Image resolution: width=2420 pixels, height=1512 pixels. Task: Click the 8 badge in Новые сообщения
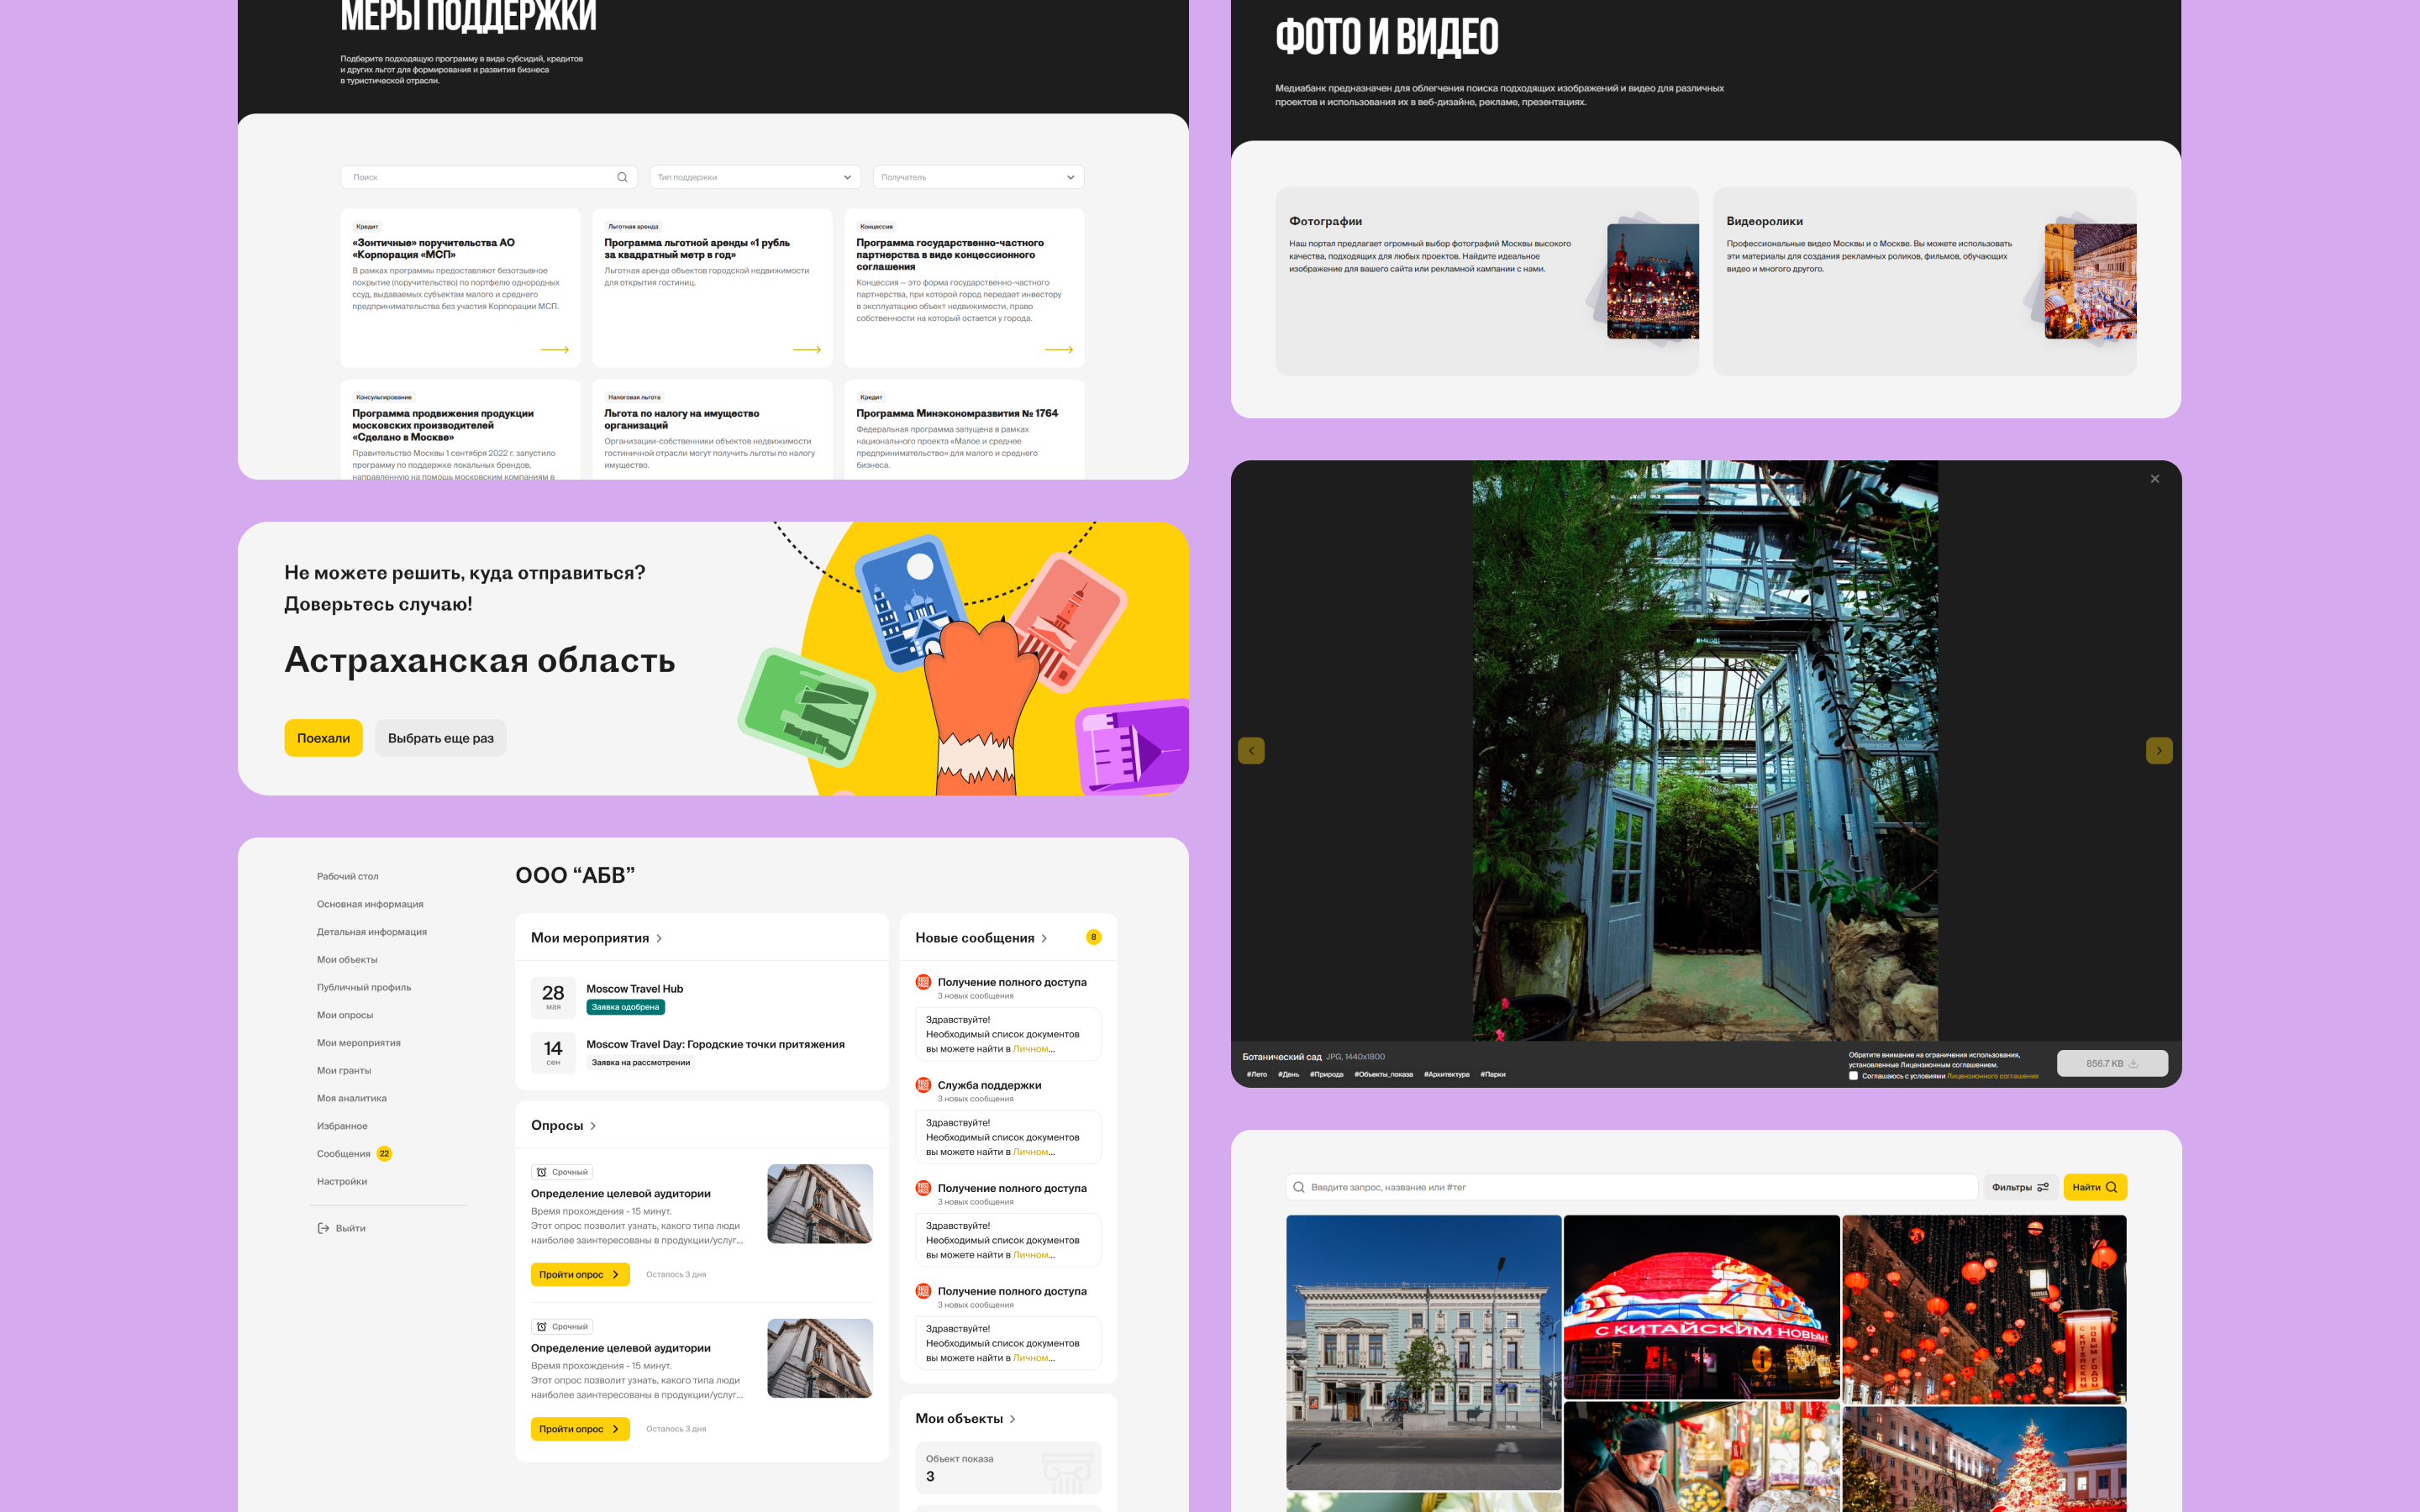tap(1093, 937)
